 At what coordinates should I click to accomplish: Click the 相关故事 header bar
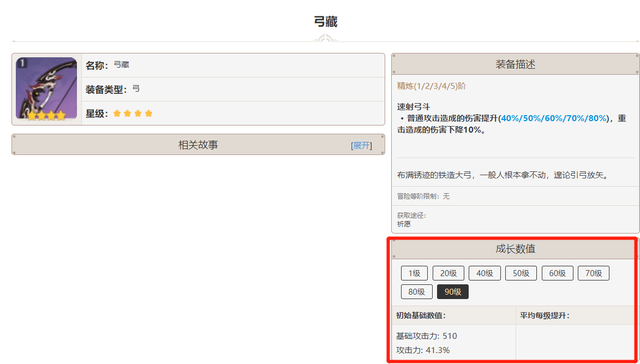click(x=198, y=144)
